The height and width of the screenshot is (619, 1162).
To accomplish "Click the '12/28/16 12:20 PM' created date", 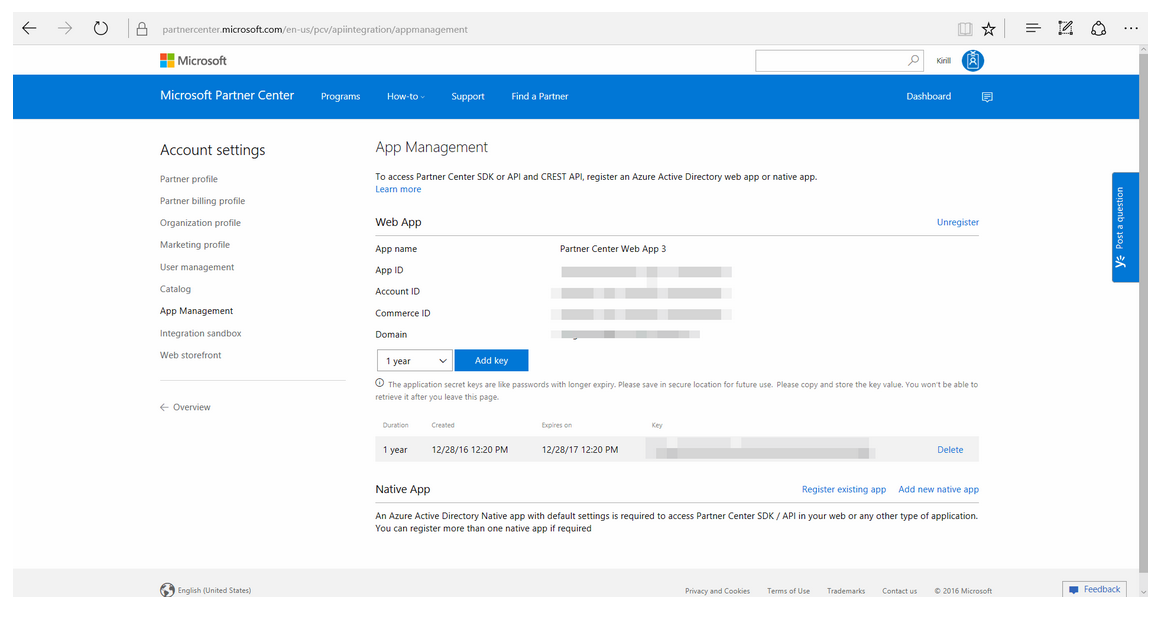I will point(470,449).
